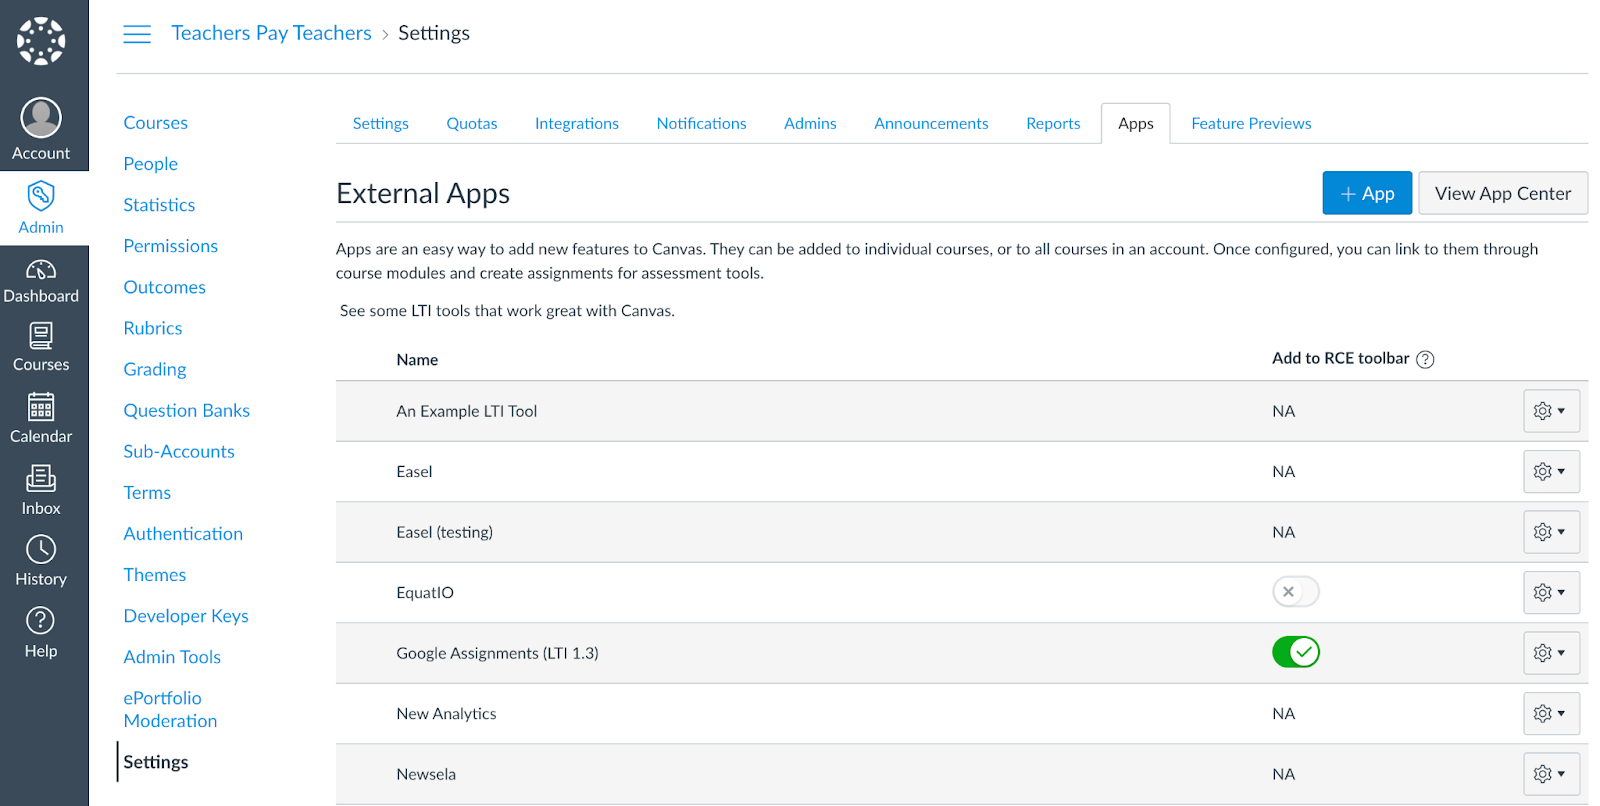
Task: Open the Statistics link
Action: tap(159, 205)
